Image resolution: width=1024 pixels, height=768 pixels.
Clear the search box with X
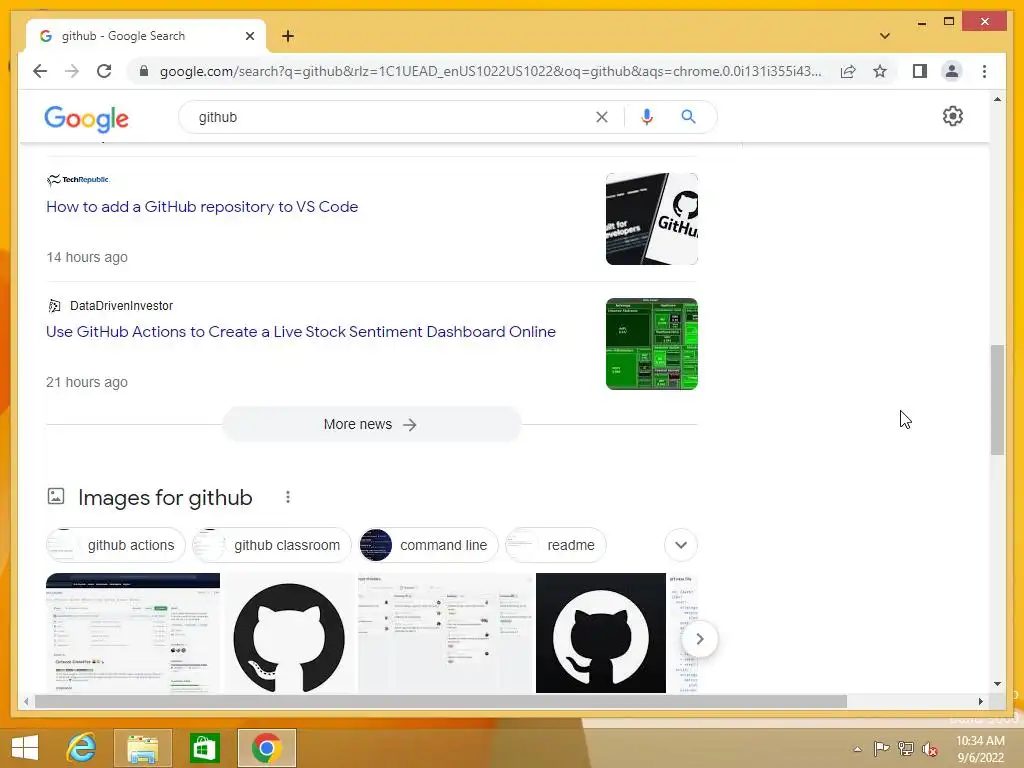tap(601, 117)
